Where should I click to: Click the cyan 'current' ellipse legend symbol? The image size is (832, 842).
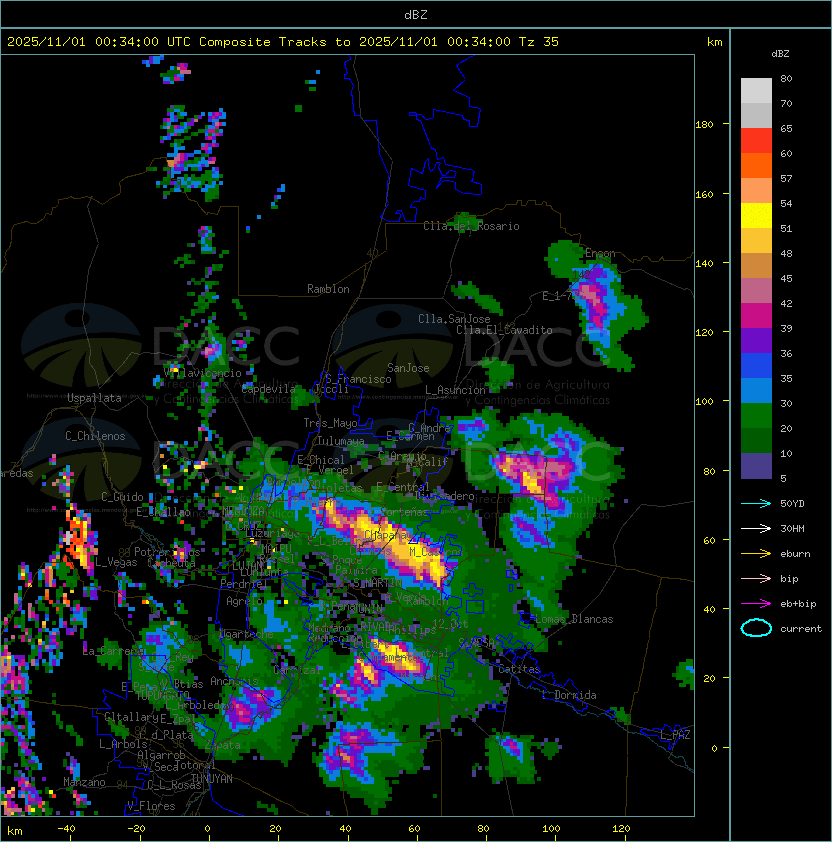756,628
